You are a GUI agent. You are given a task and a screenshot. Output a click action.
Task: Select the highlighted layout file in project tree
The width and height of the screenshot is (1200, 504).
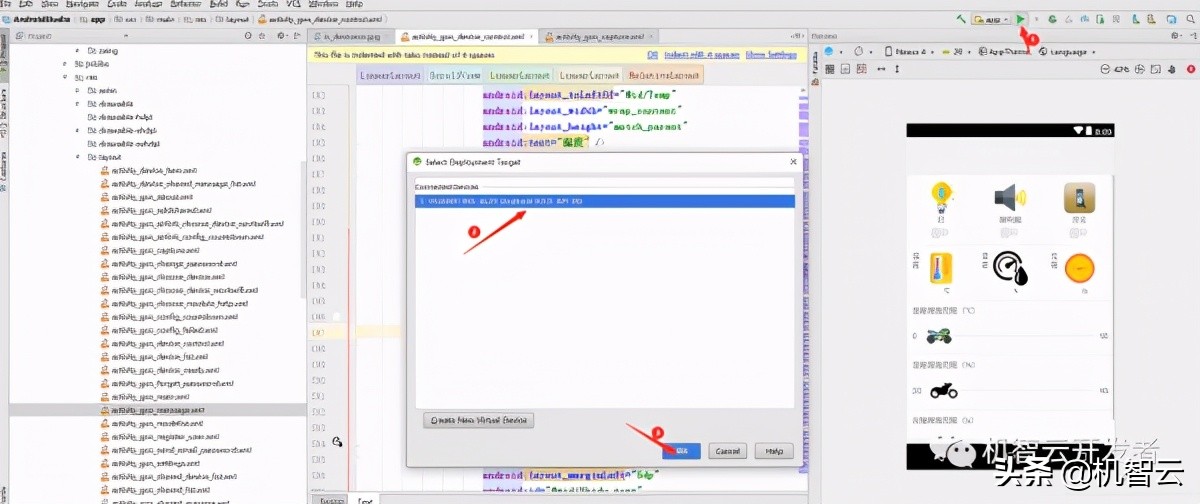pyautogui.click(x=157, y=410)
